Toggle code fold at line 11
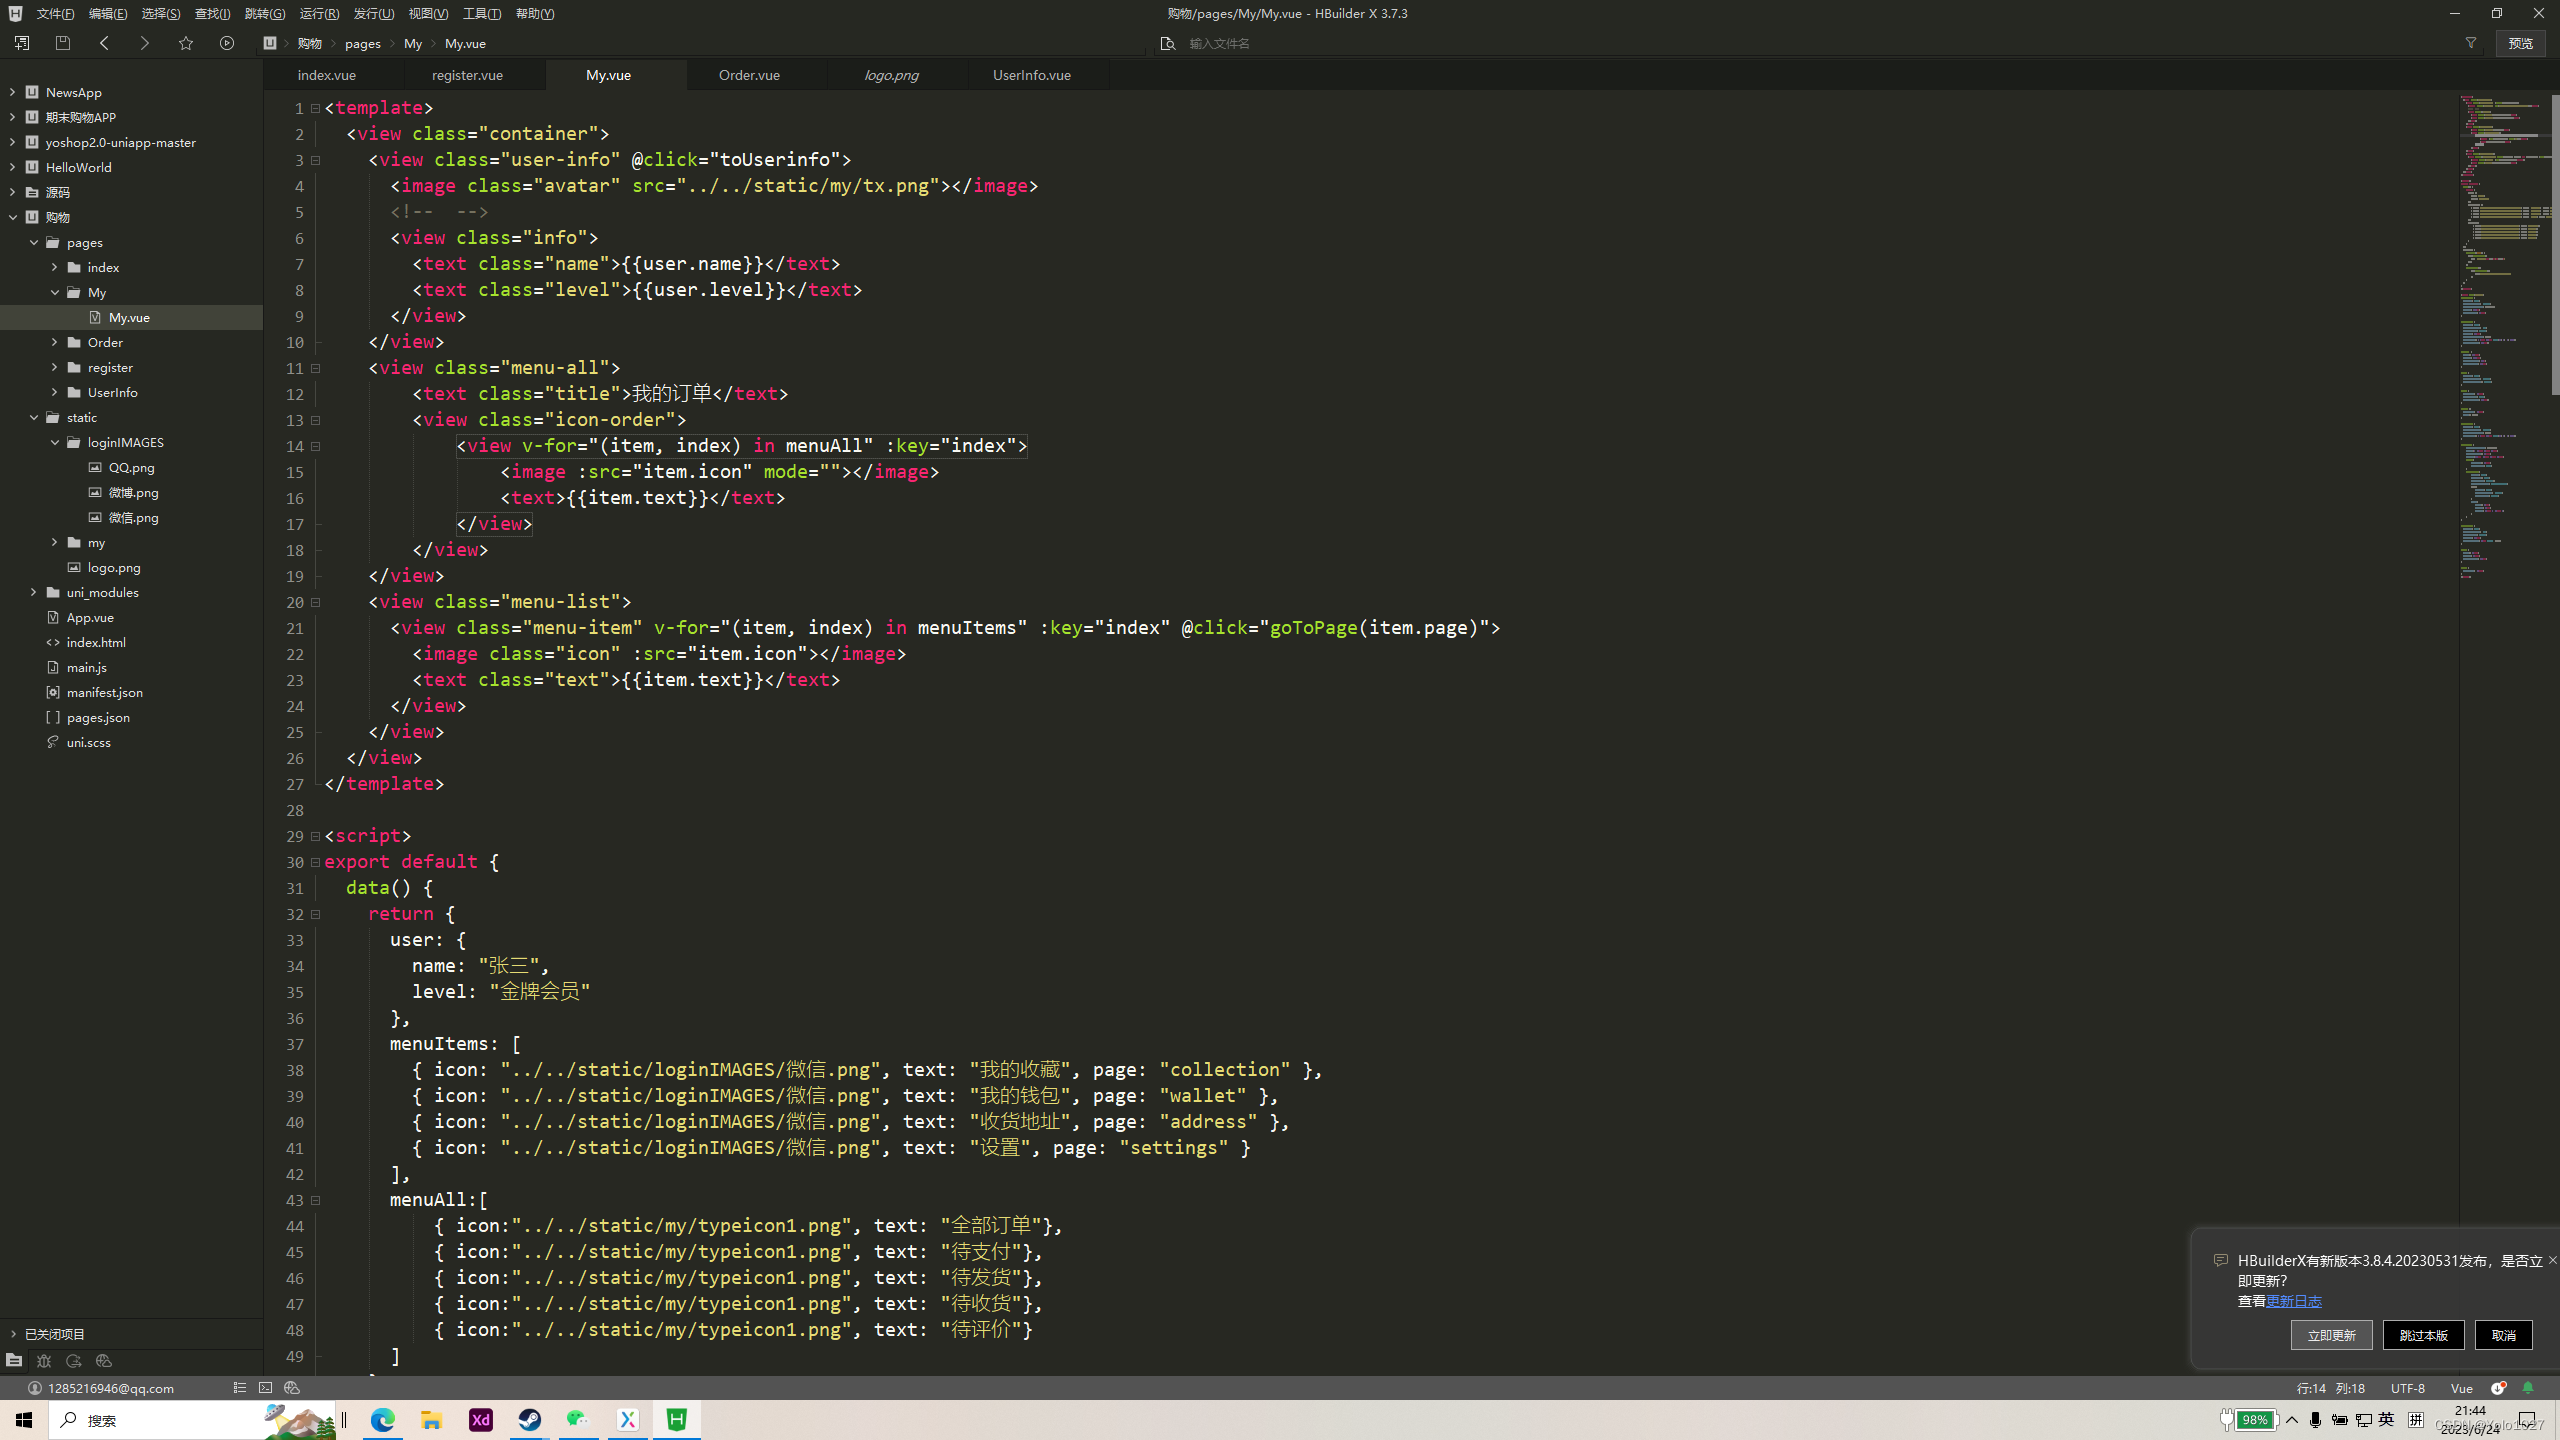2560x1440 pixels. (x=316, y=368)
